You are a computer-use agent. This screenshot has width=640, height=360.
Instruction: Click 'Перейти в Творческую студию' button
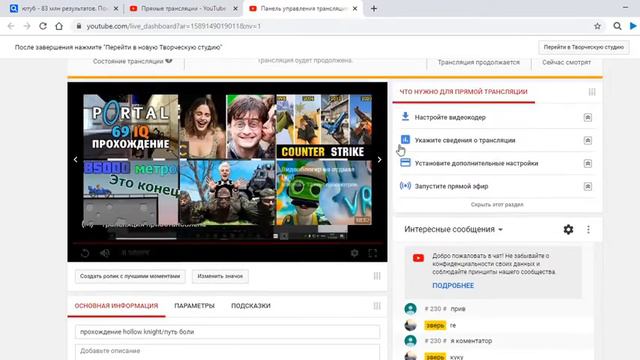(584, 47)
